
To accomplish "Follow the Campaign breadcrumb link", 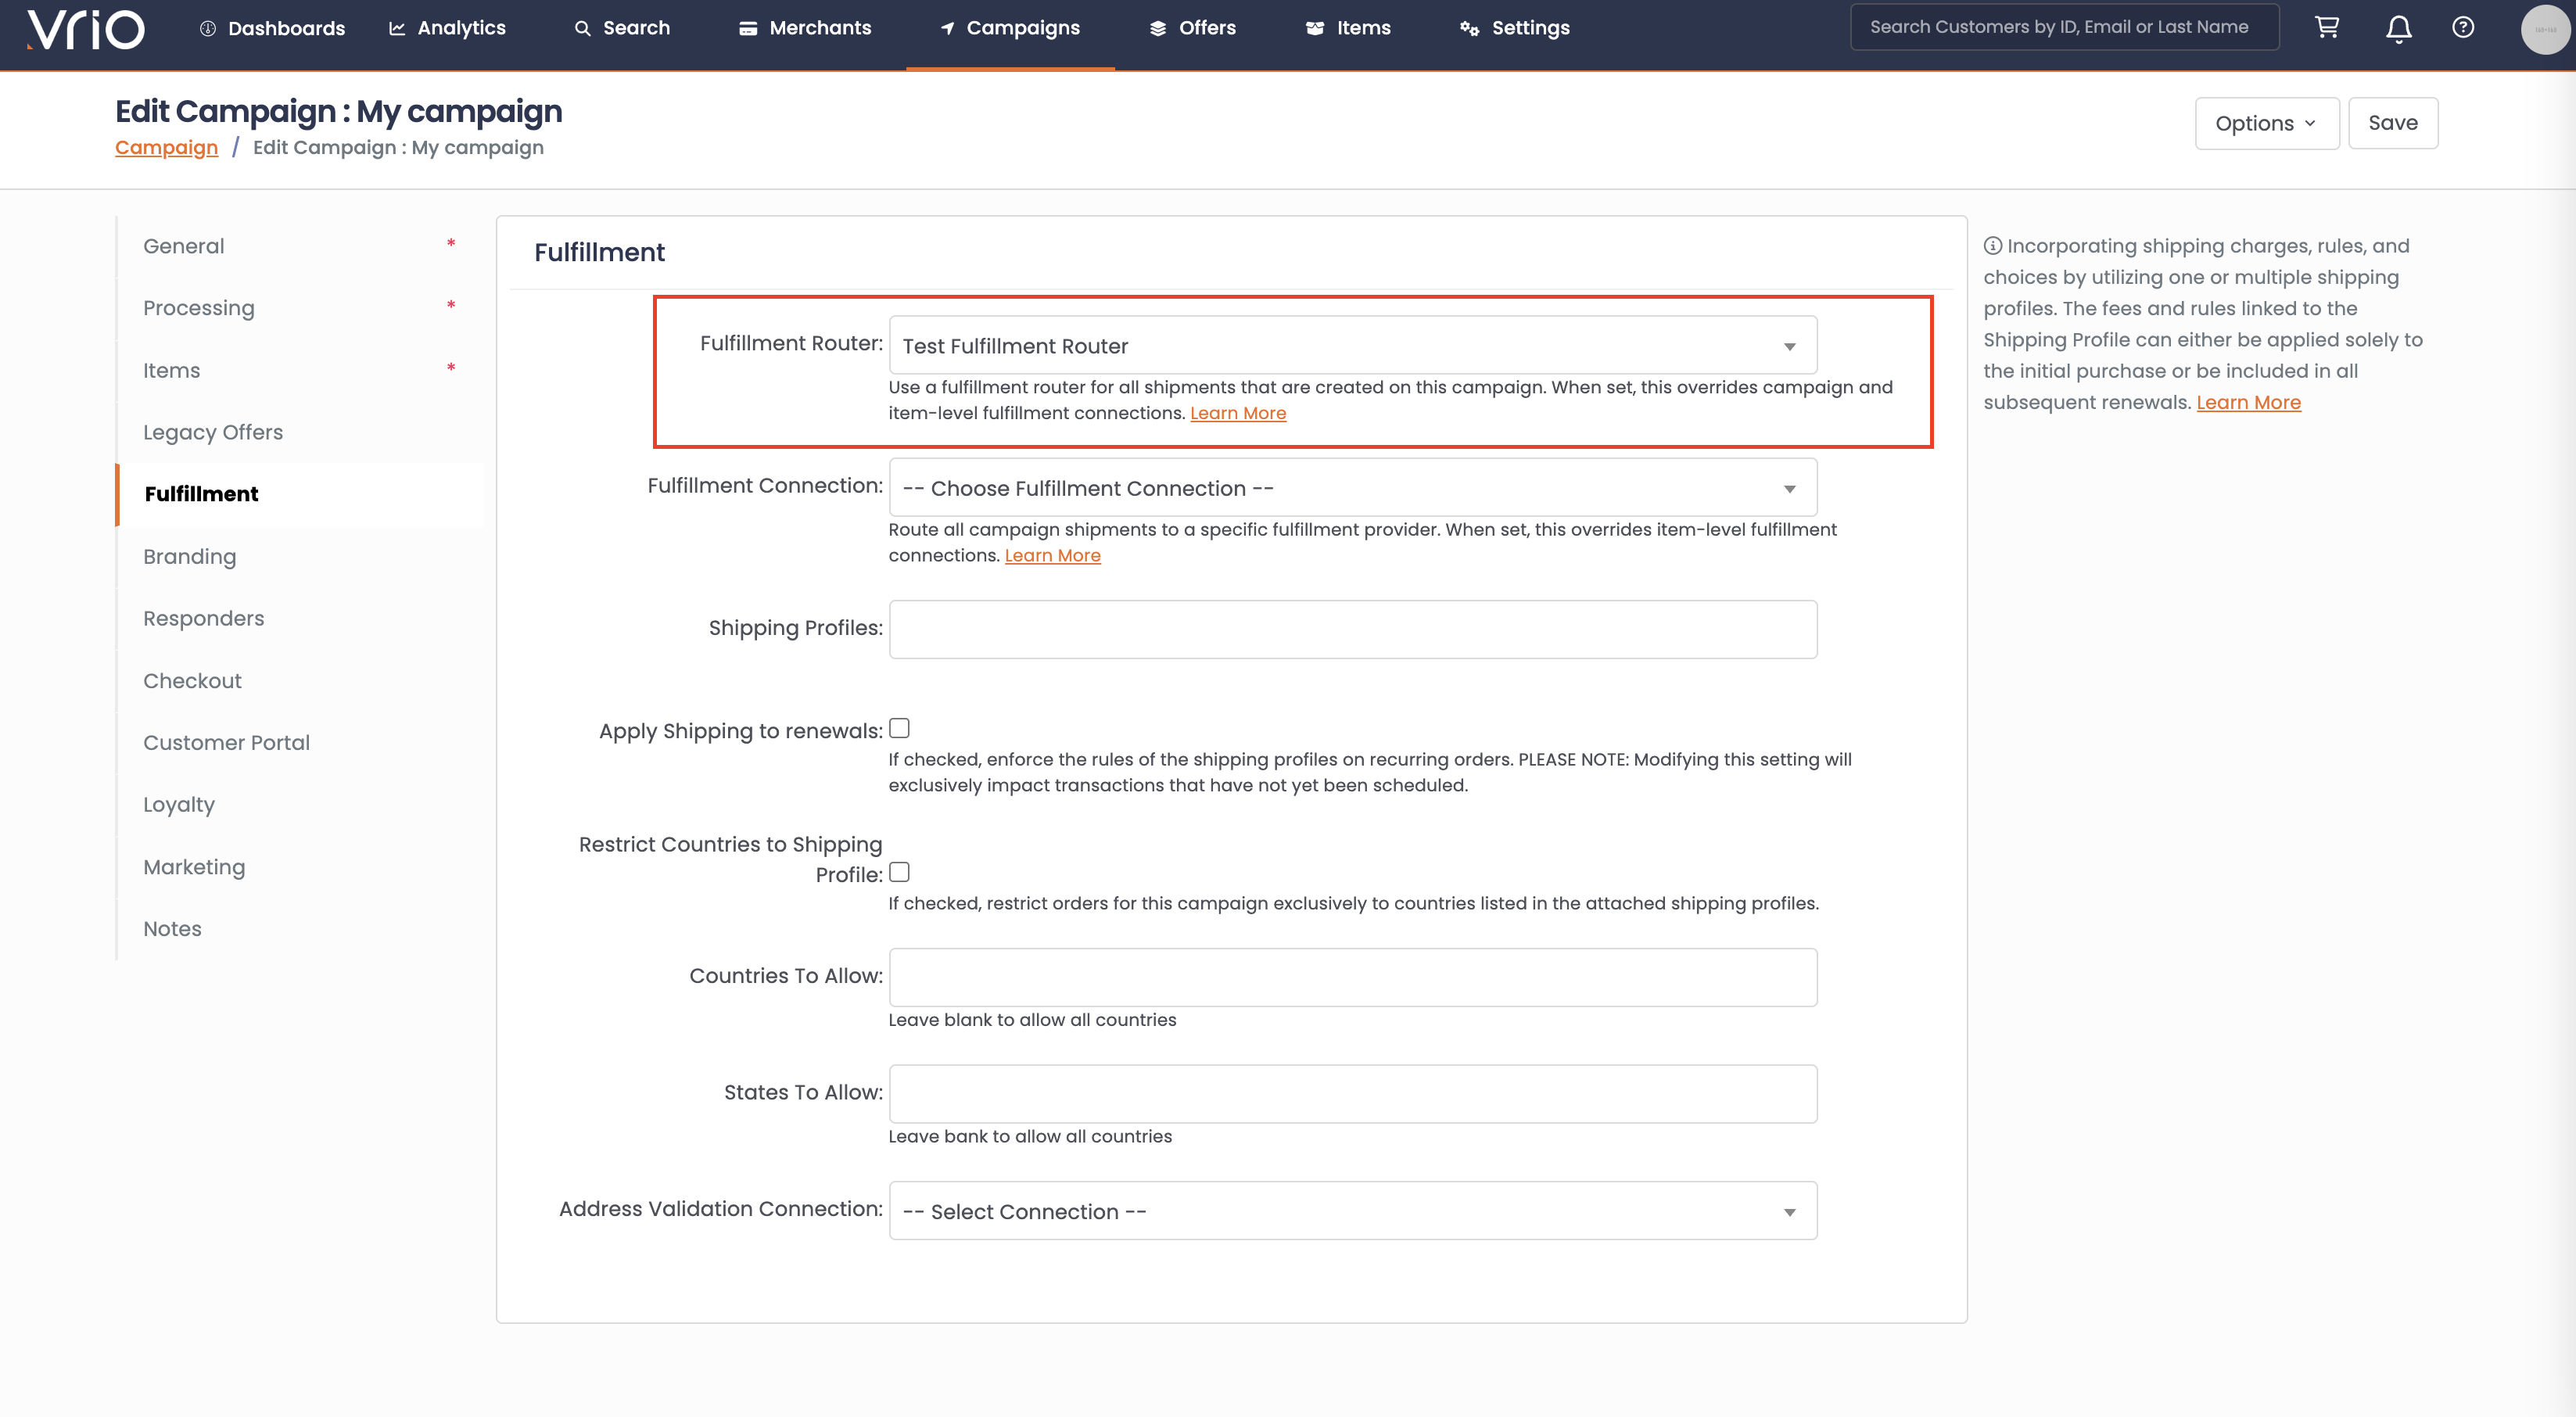I will click(x=166, y=147).
